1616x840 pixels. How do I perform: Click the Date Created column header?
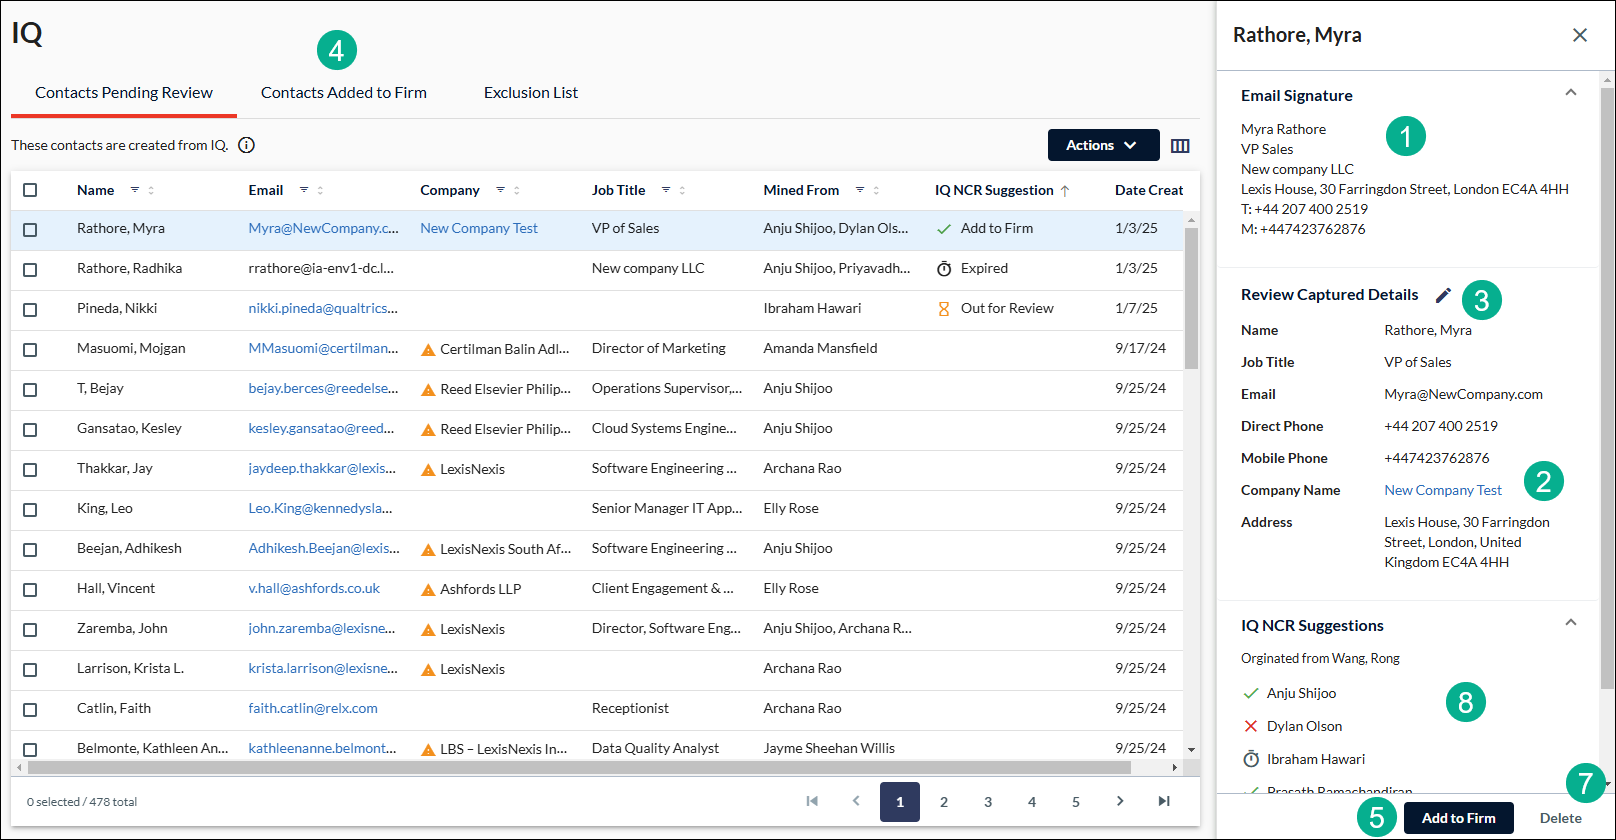pos(1149,190)
